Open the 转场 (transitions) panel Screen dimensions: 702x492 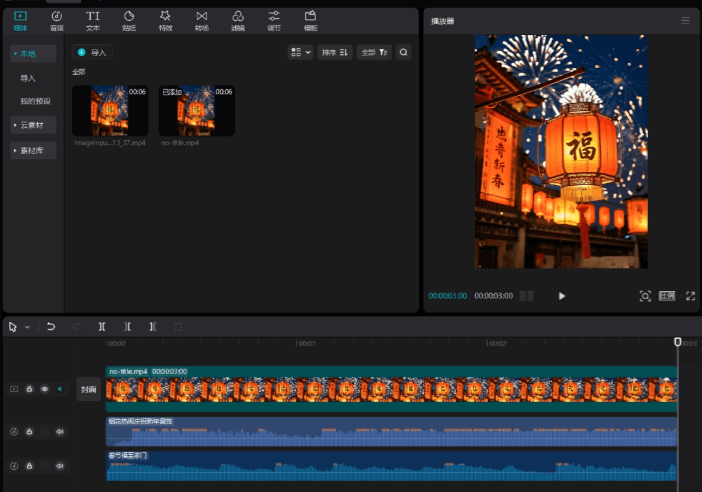201,20
